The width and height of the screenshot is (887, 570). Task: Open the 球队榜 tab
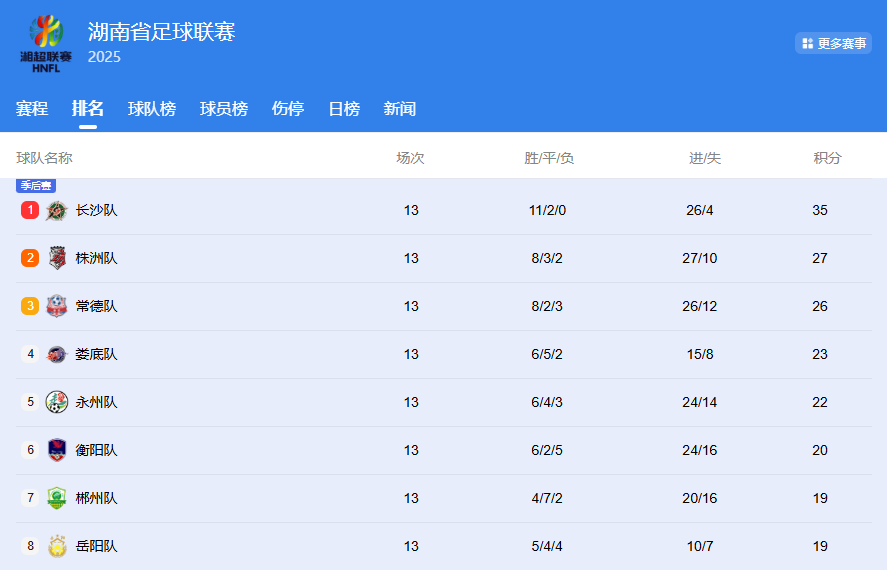[152, 109]
